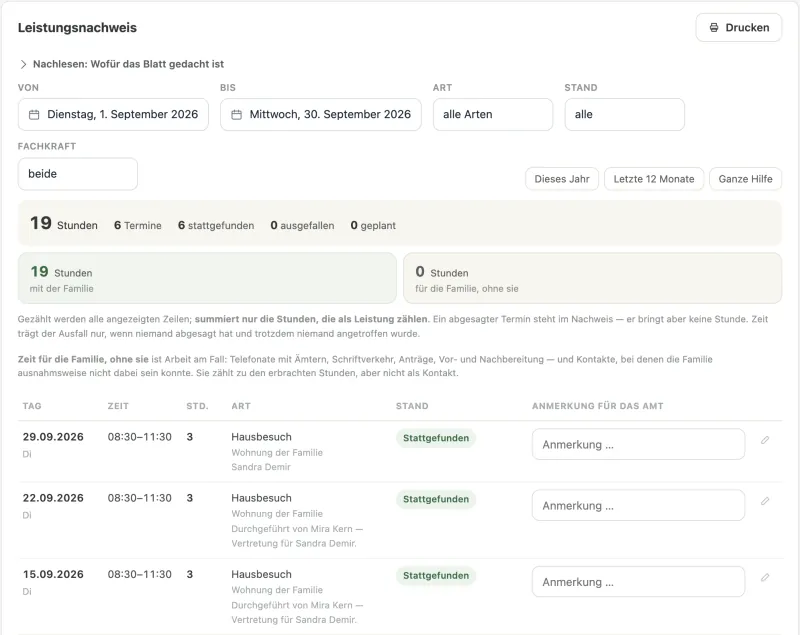This screenshot has width=800, height=635.
Task: Select the 'Dieses Jahr' quick range
Action: (562, 179)
